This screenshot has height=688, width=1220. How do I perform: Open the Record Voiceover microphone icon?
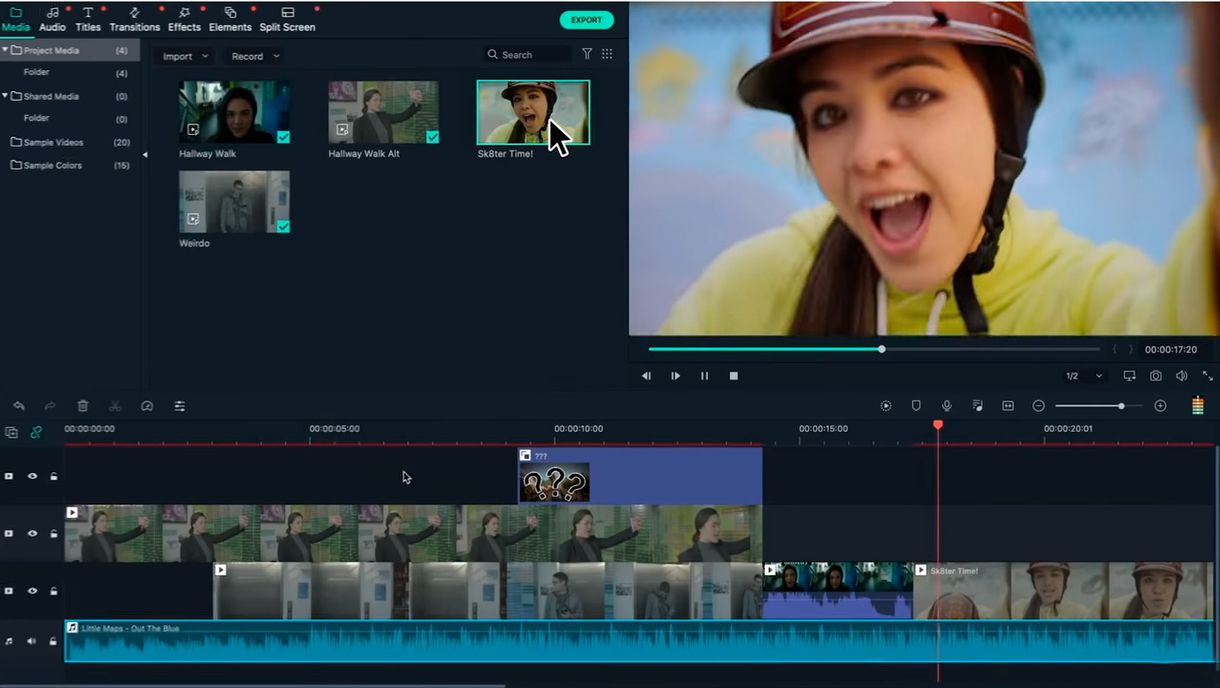point(946,405)
